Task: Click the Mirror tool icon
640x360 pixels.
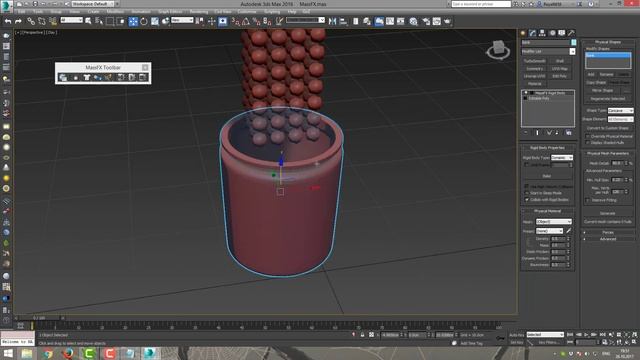Action: [x=333, y=21]
